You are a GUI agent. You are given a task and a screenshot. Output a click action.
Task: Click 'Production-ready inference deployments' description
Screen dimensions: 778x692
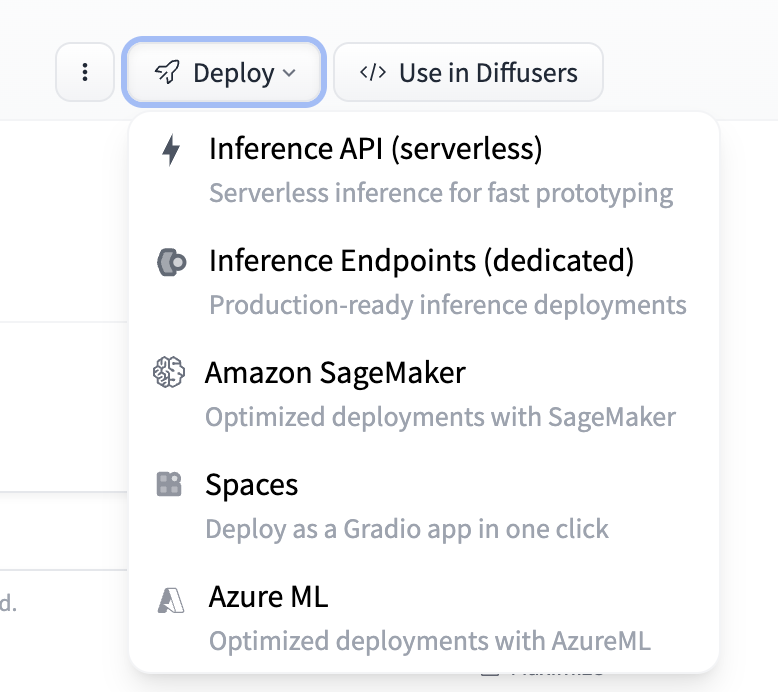[447, 305]
